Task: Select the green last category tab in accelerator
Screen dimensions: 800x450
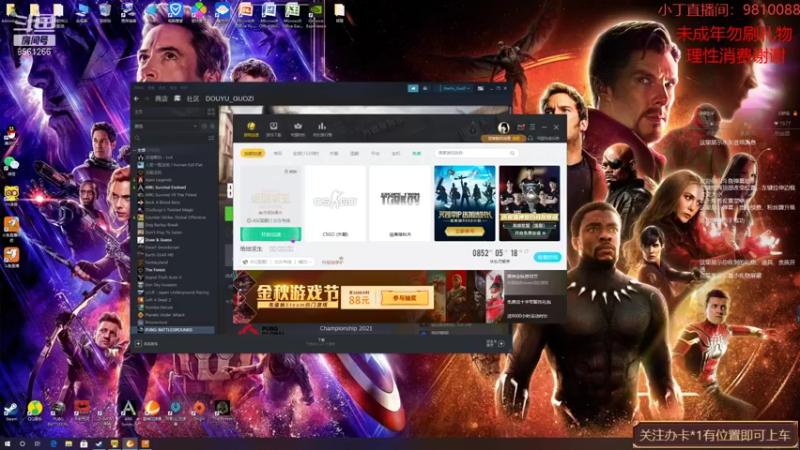Action: pyautogui.click(x=417, y=153)
